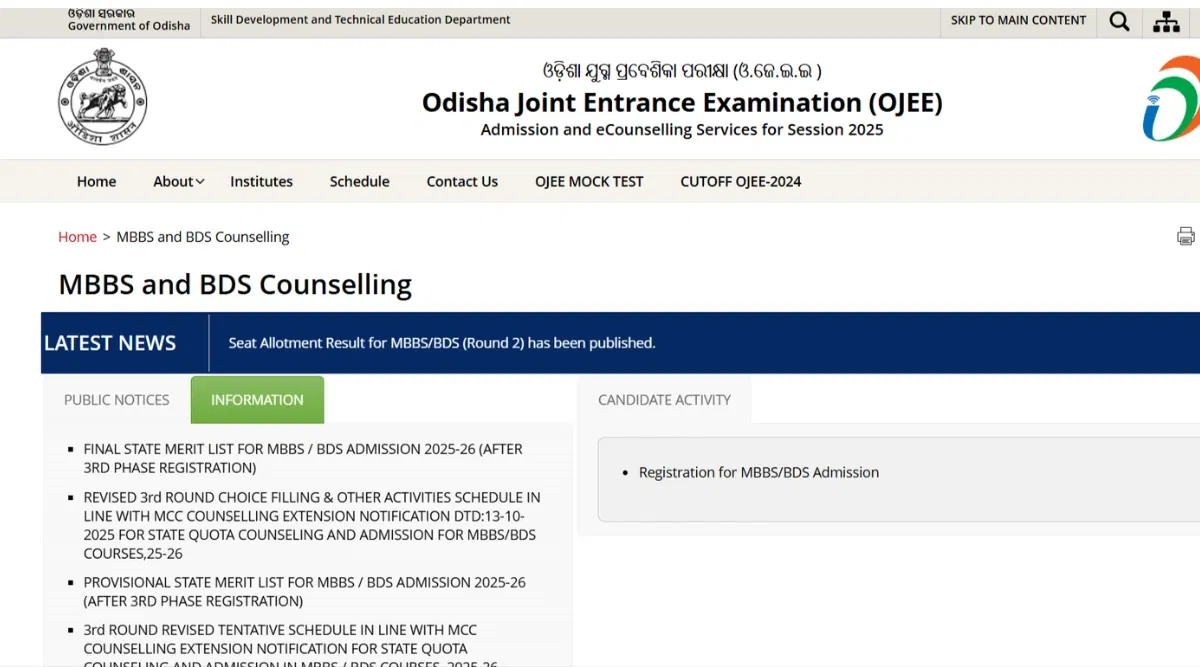This screenshot has height=667, width=1200.
Task: Go to the Institutes menu item
Action: pyautogui.click(x=261, y=181)
